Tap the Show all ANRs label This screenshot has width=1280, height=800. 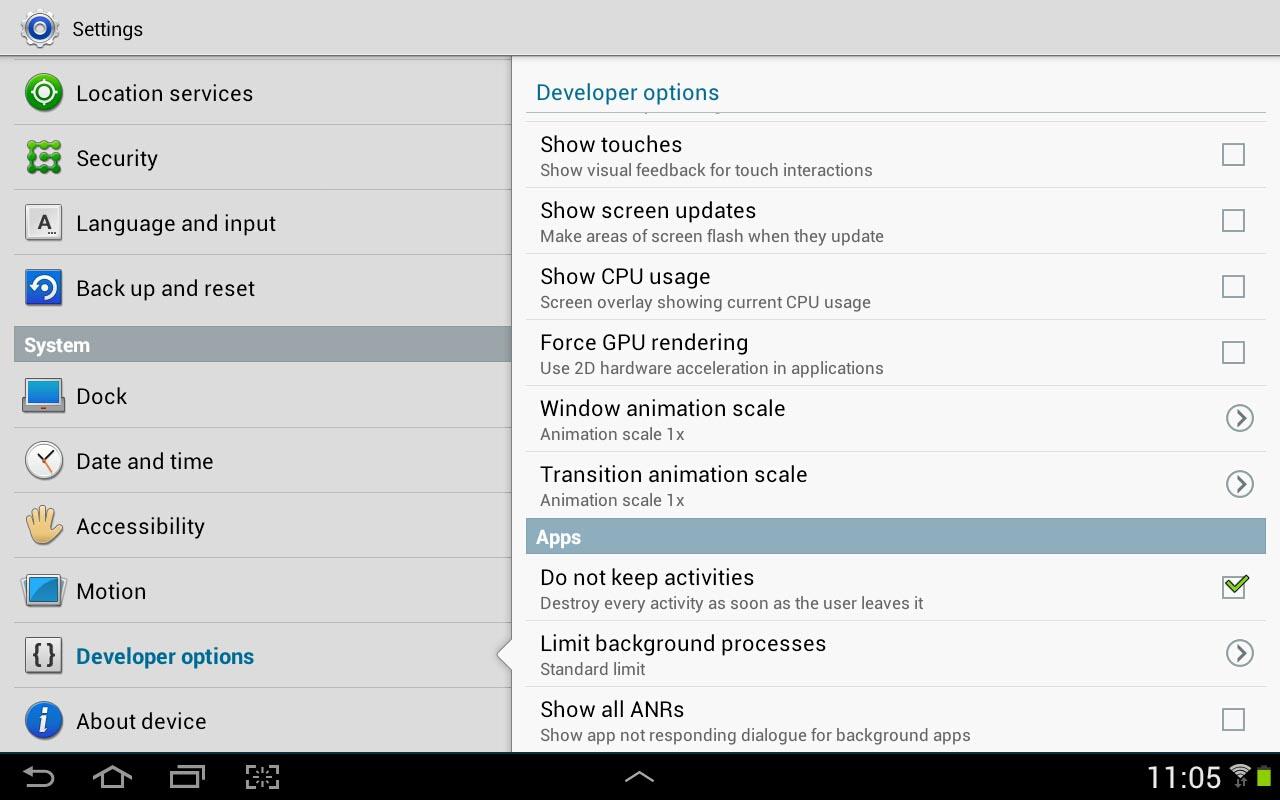612,710
